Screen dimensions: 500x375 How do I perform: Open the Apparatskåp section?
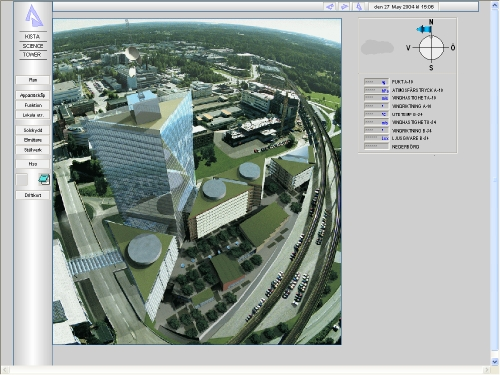click(x=33, y=95)
